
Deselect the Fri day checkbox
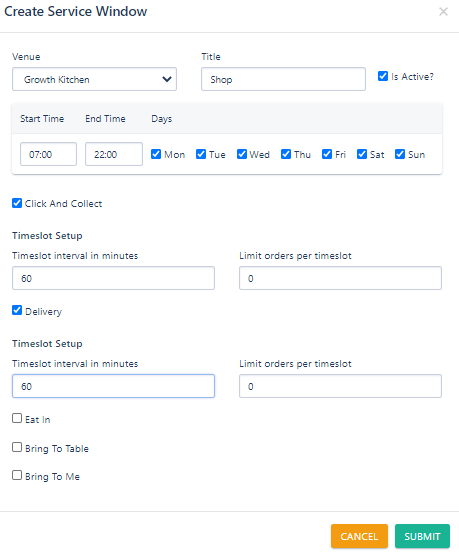click(x=327, y=154)
